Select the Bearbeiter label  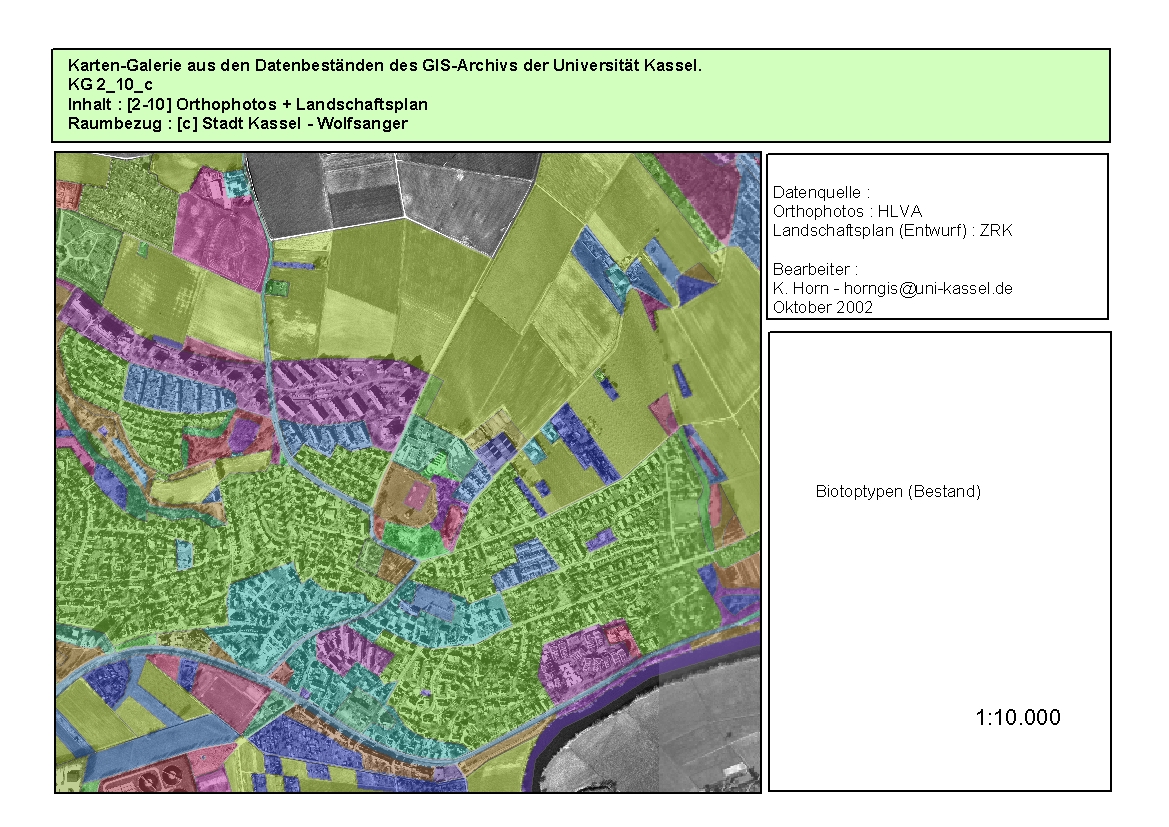coord(815,270)
